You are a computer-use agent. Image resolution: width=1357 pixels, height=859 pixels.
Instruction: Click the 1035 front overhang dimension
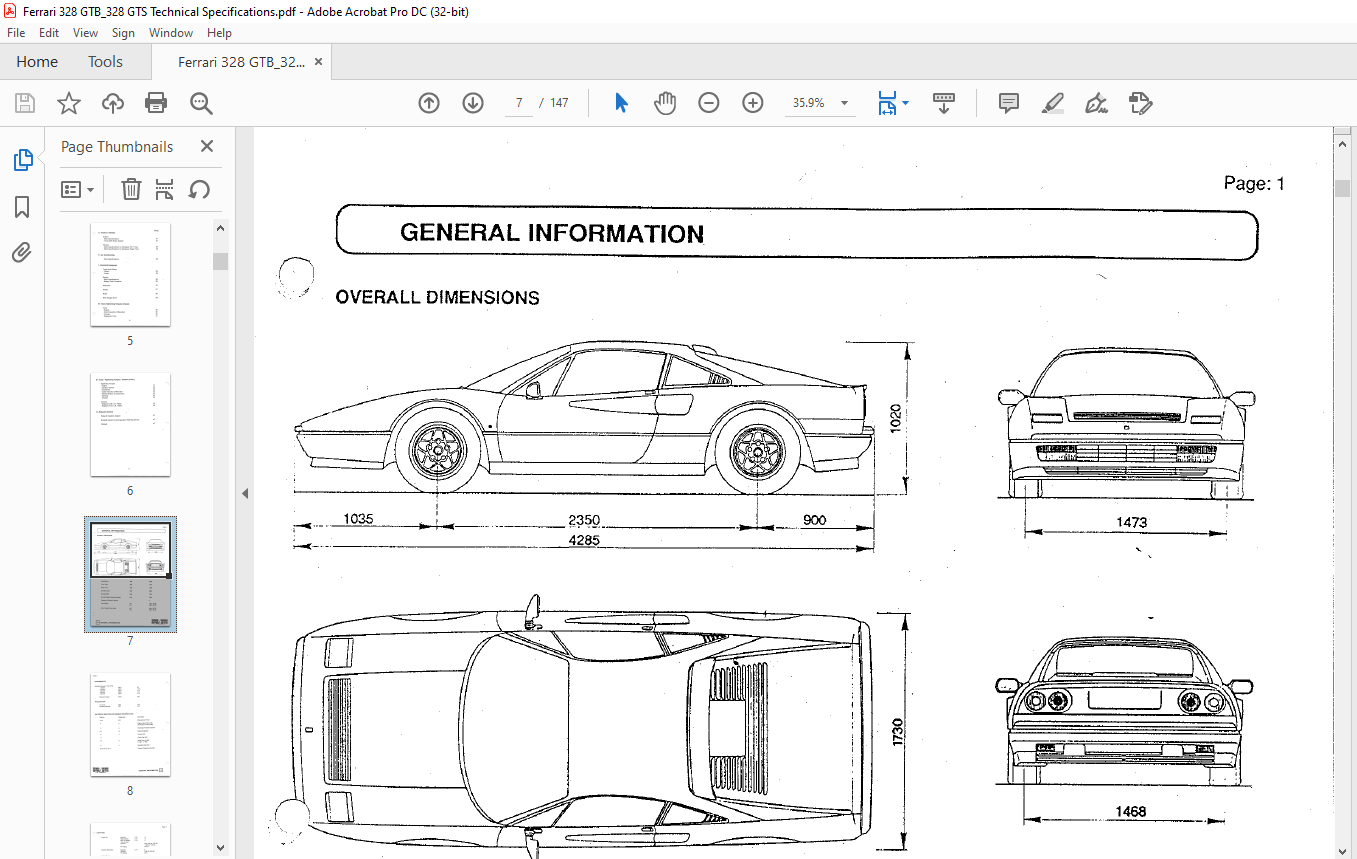pyautogui.click(x=358, y=519)
